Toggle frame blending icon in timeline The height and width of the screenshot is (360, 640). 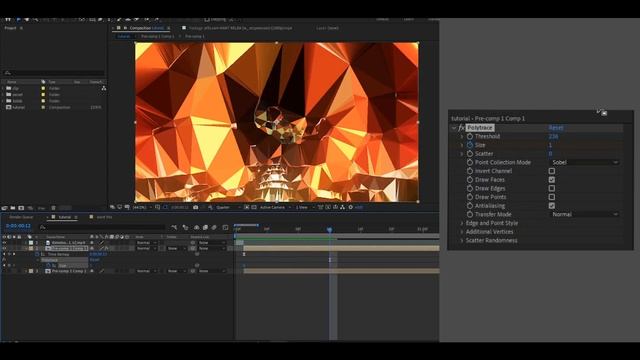click(205, 227)
